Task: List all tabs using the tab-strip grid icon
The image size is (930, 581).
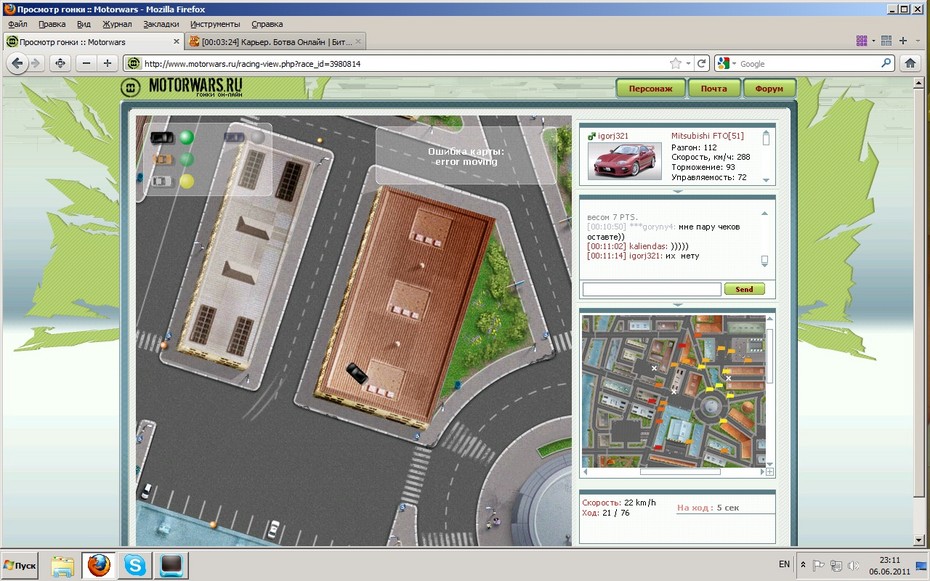Action: (886, 40)
